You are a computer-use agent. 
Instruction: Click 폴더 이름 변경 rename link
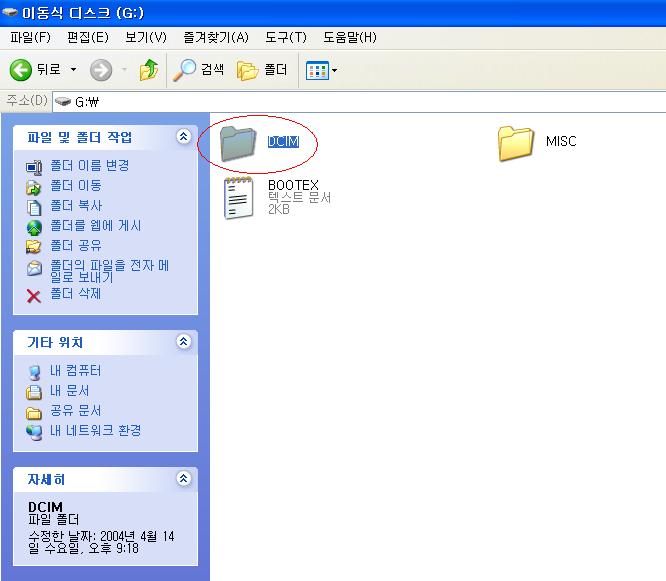tap(90, 166)
